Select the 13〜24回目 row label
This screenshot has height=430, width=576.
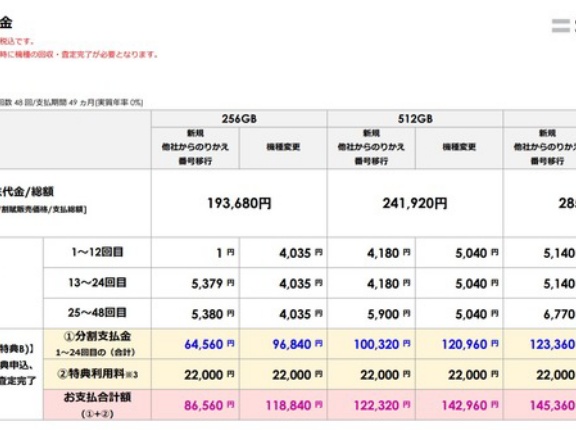pyautogui.click(x=97, y=283)
